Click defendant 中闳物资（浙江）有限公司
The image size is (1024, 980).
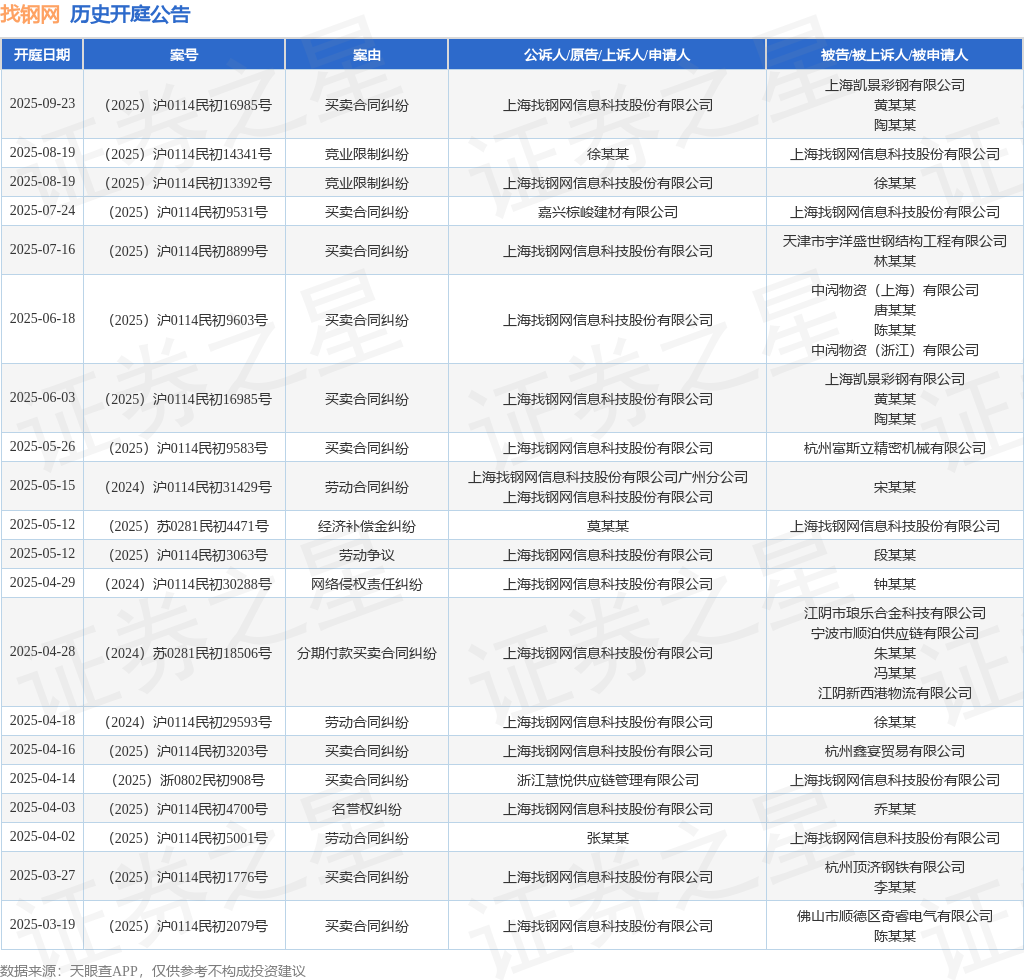click(895, 350)
